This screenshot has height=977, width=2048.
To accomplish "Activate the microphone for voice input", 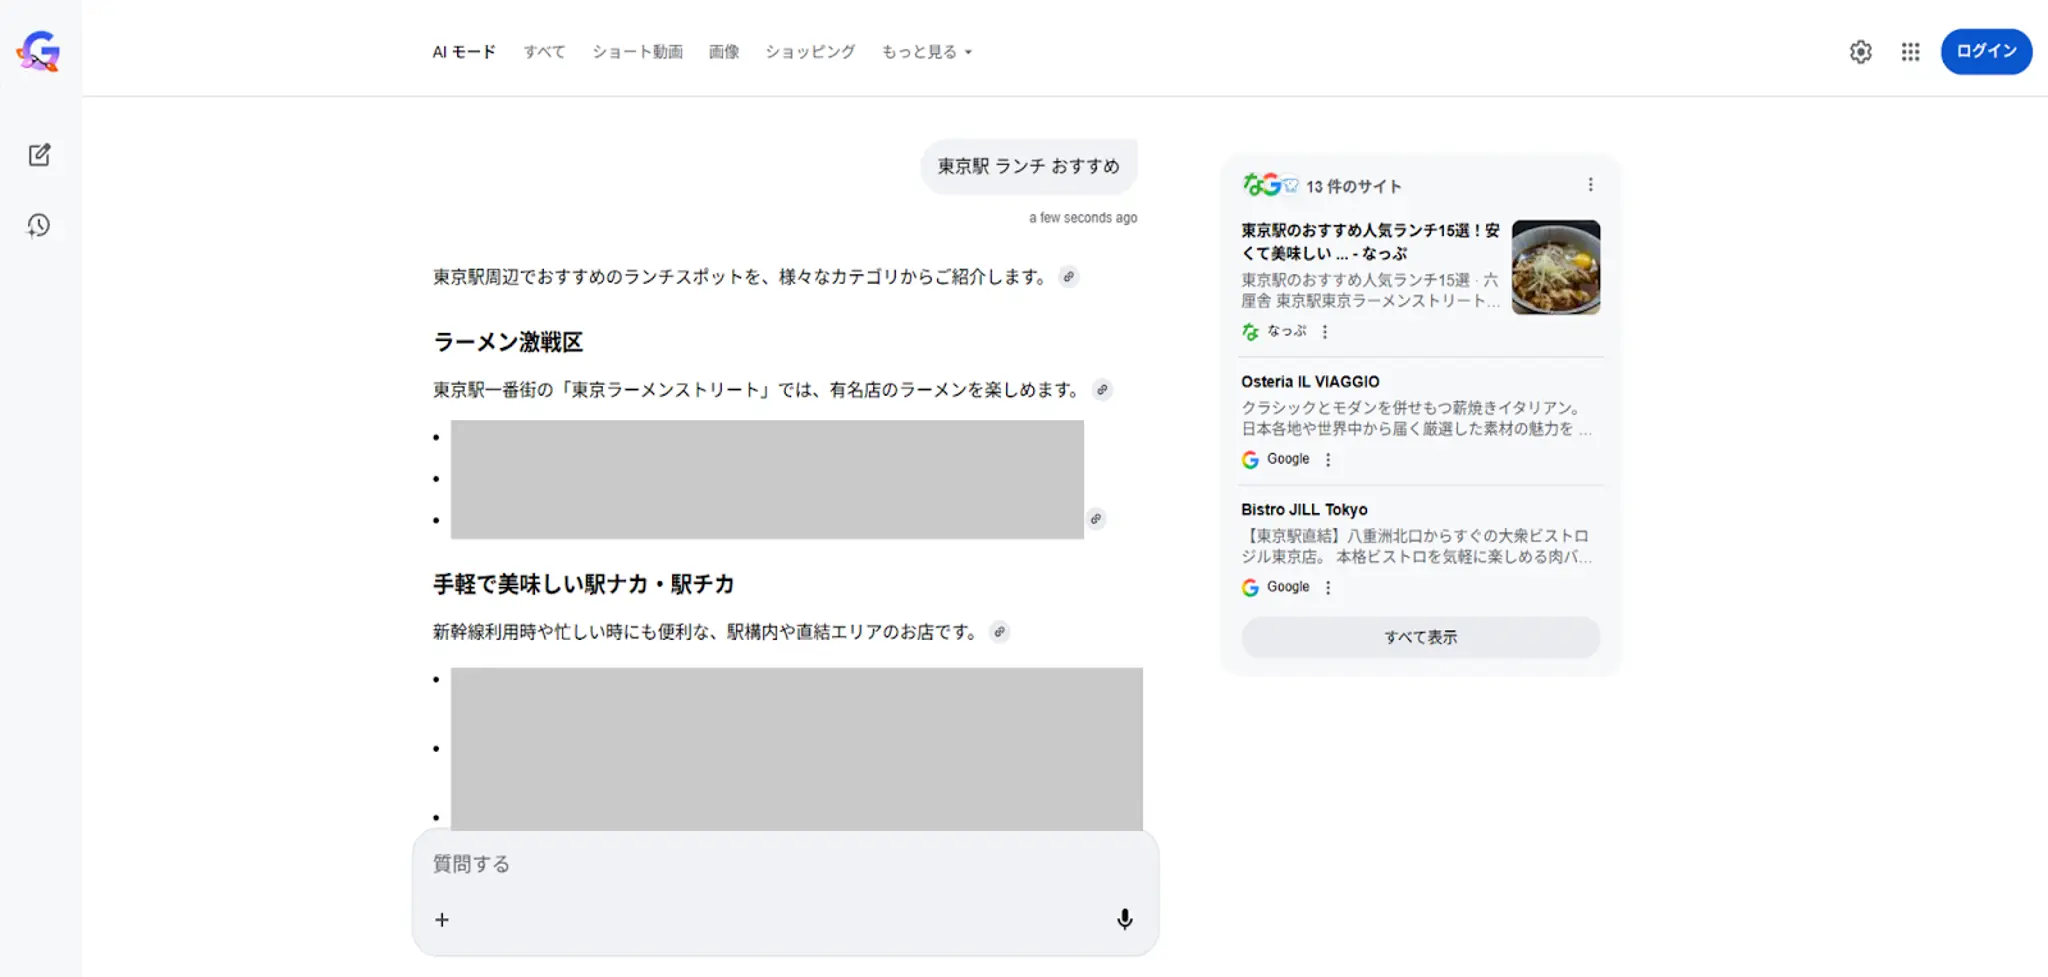I will (x=1124, y=919).
